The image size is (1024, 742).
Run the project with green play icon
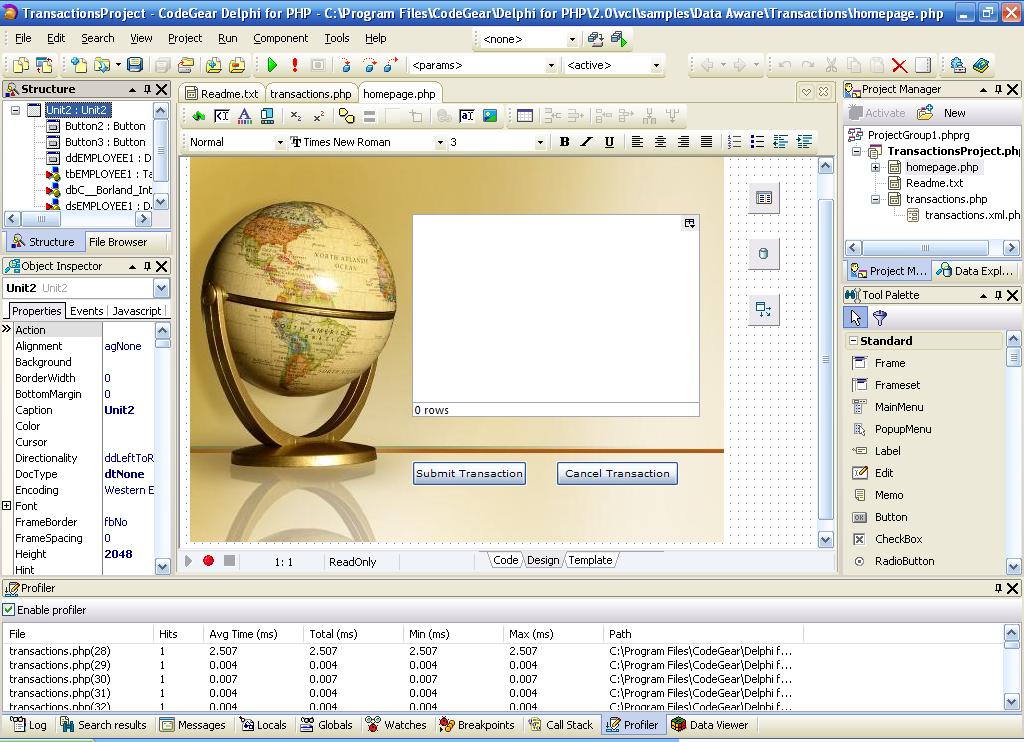(x=272, y=65)
